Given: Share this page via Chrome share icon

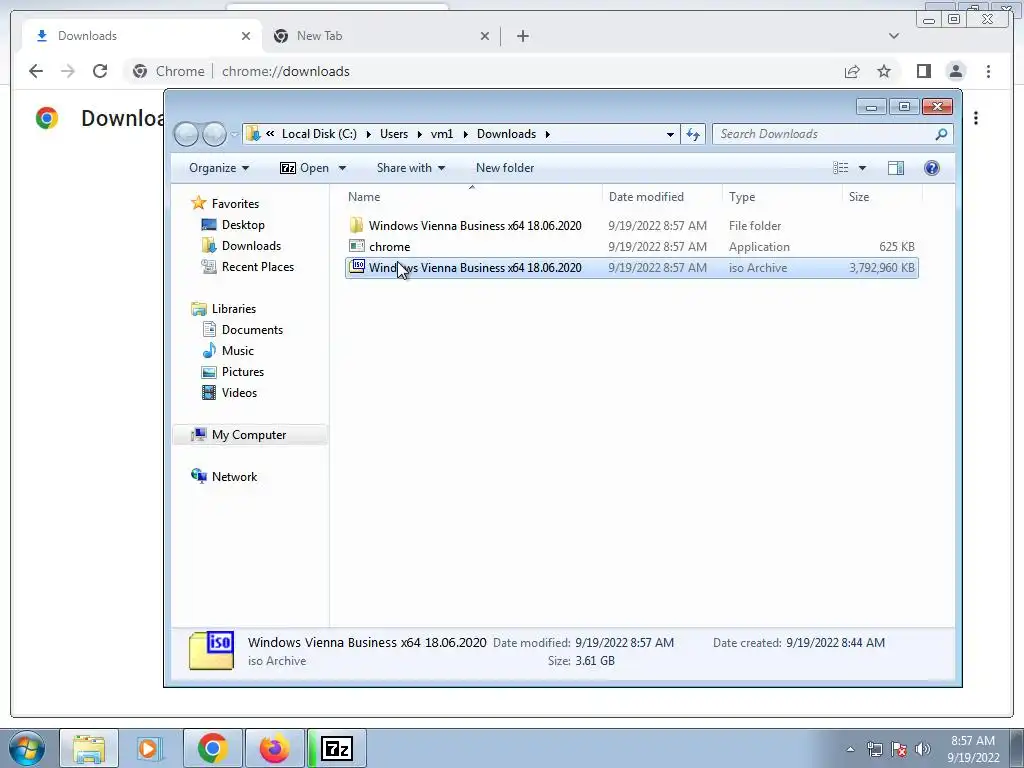Looking at the screenshot, I should pyautogui.click(x=852, y=71).
